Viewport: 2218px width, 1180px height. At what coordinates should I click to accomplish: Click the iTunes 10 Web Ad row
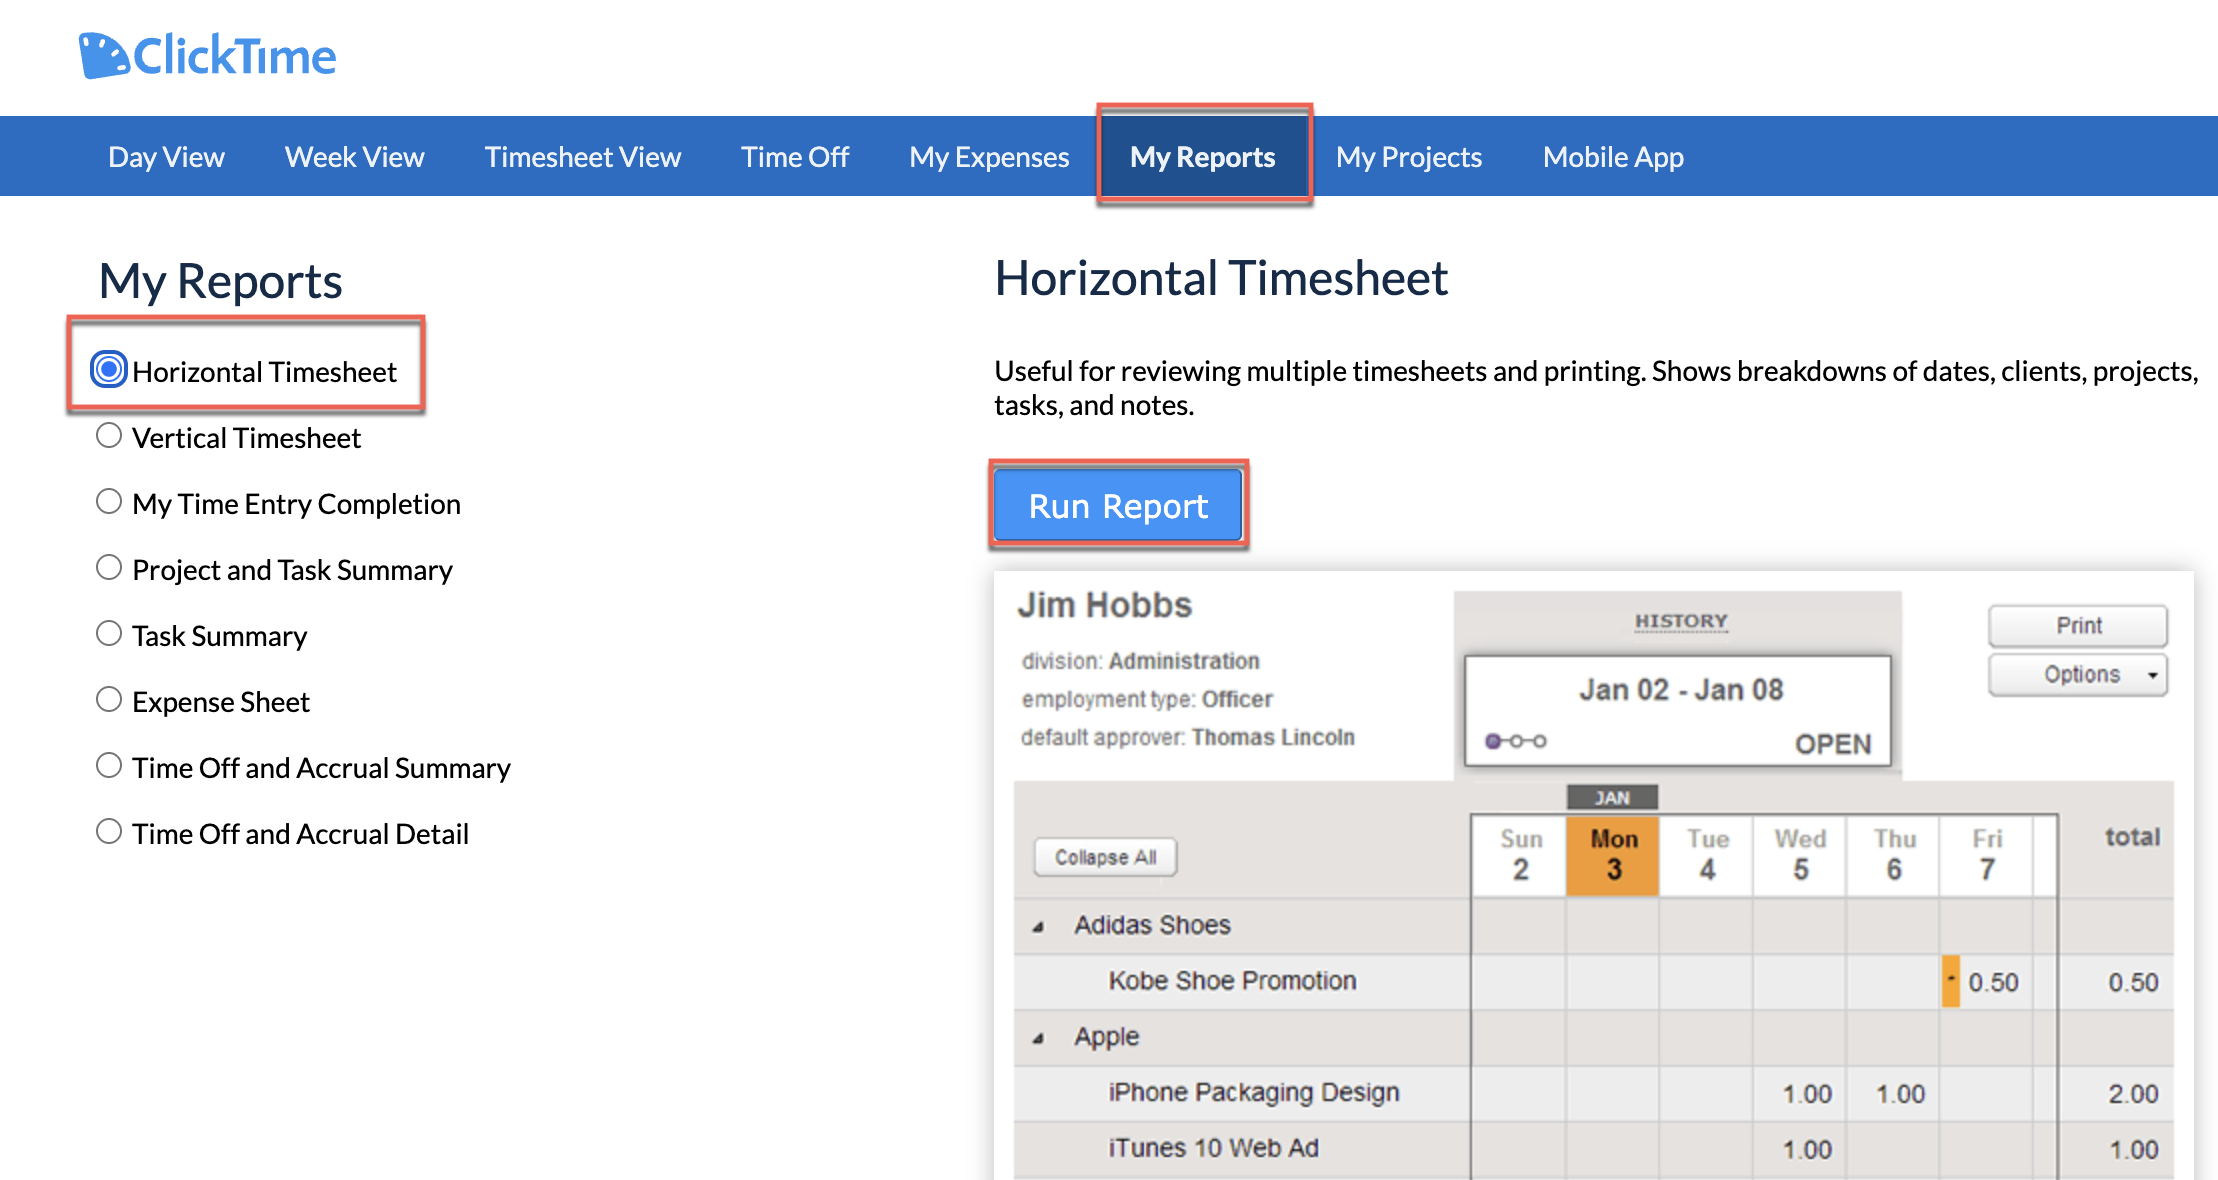1594,1150
